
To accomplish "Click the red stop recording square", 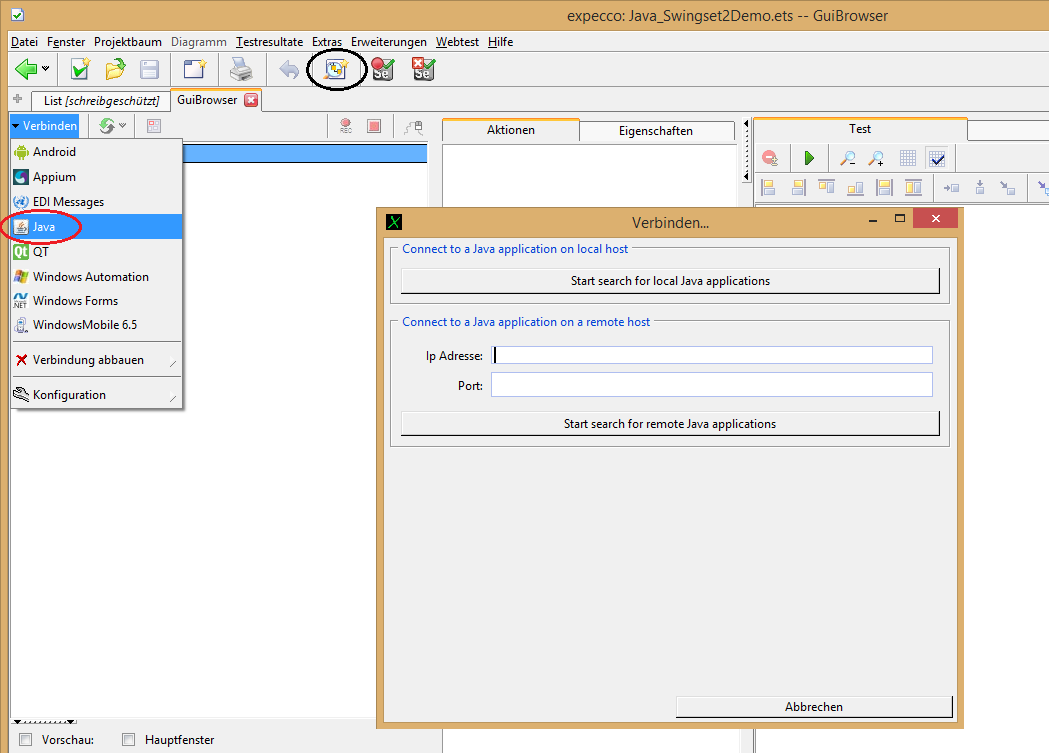I will [374, 126].
